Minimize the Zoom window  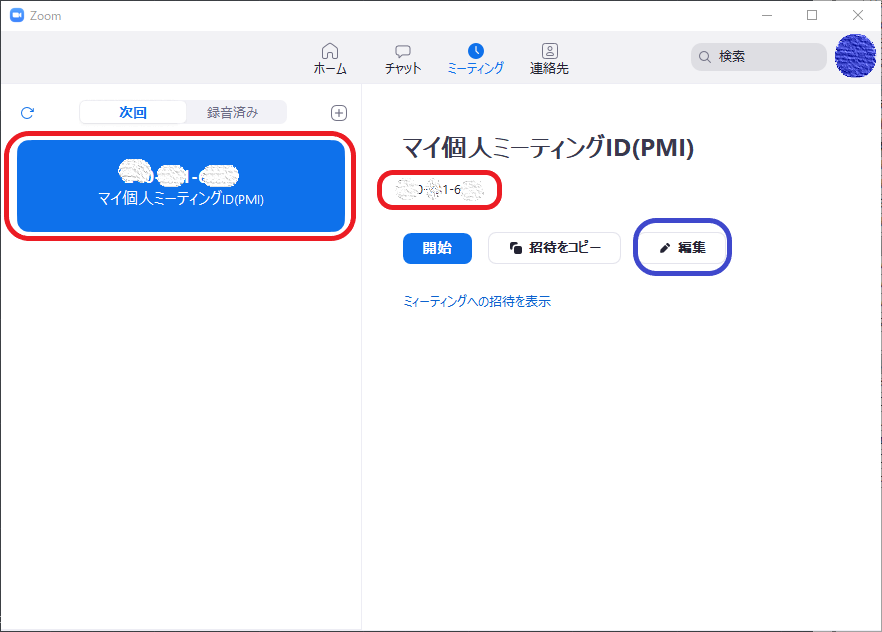pyautogui.click(x=766, y=15)
